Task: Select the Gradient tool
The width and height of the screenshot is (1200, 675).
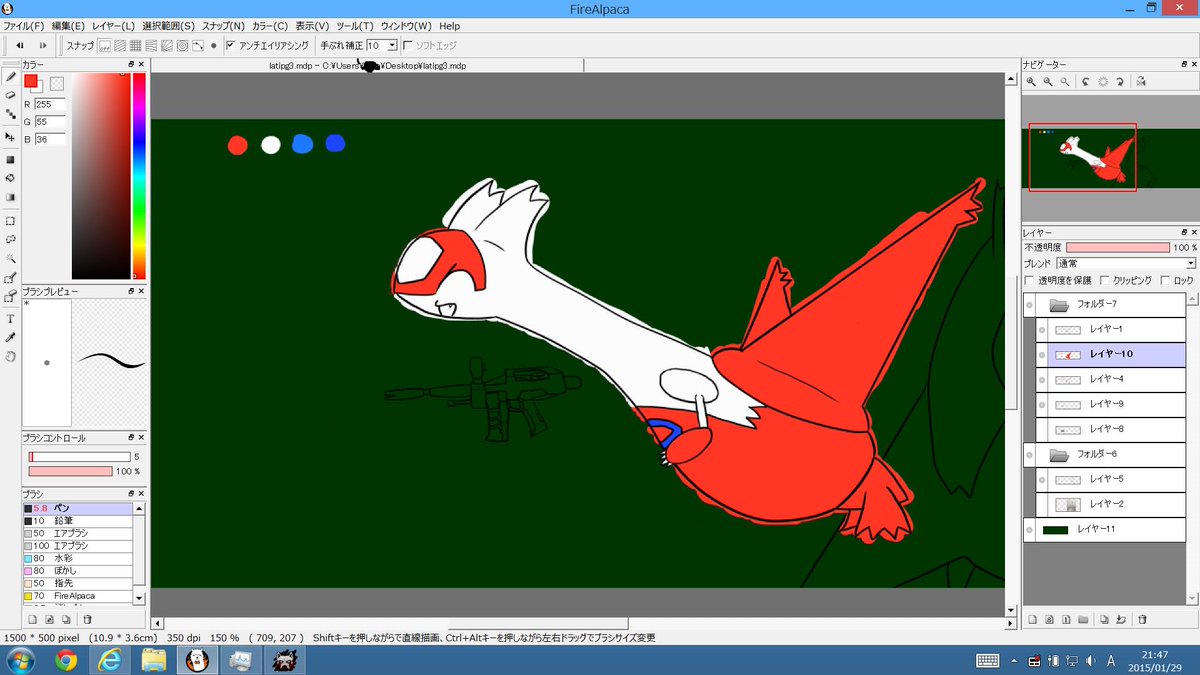Action: [10, 198]
